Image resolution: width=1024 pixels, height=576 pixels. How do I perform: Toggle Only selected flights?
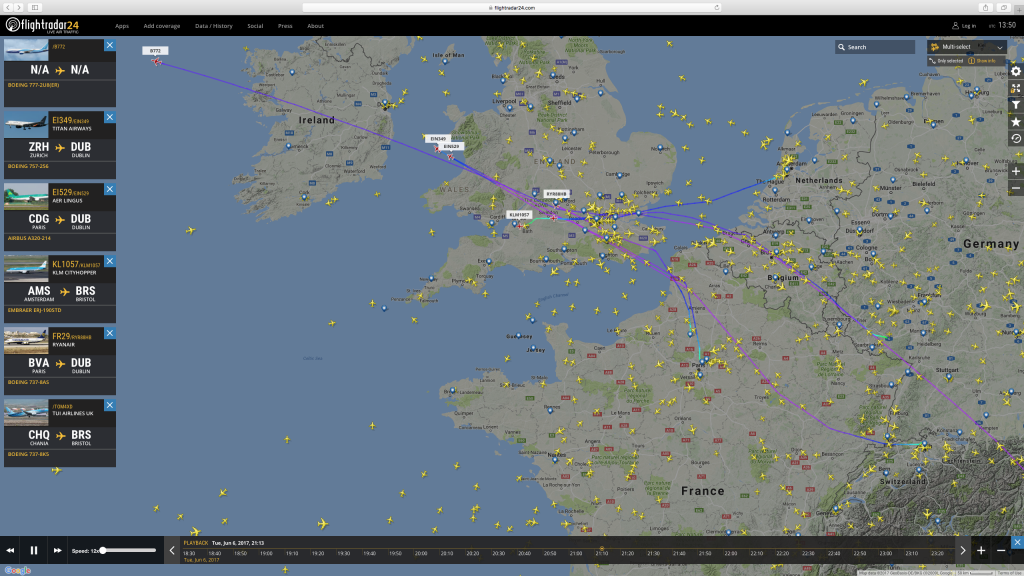pos(946,61)
